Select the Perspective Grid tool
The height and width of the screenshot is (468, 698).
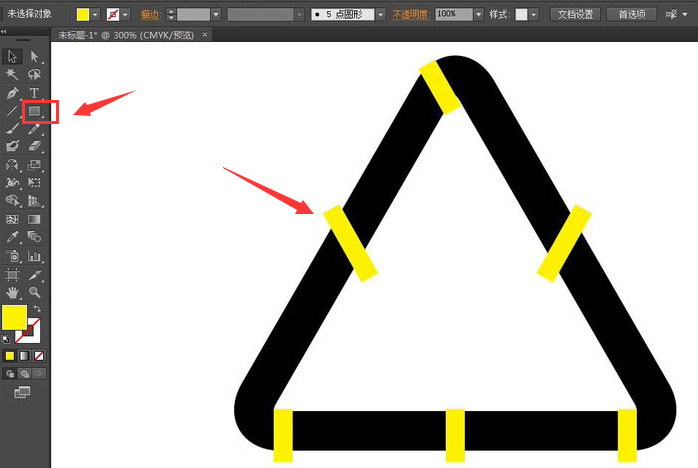click(x=34, y=201)
